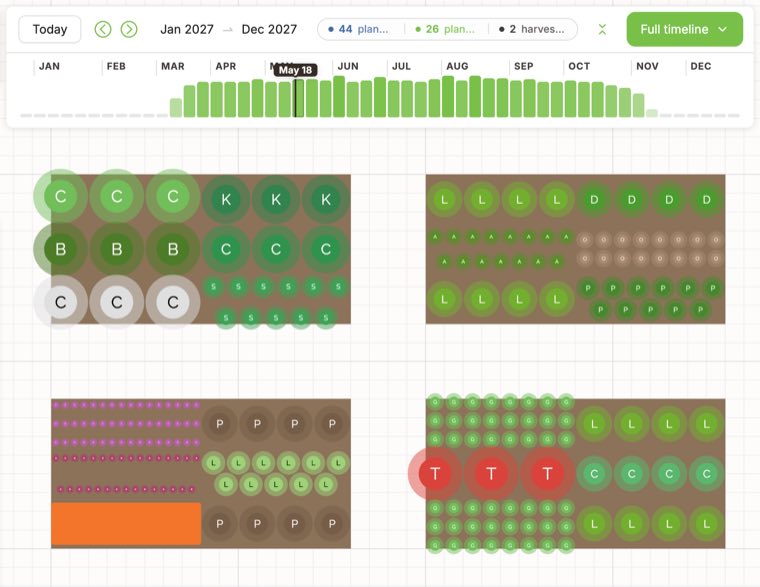Click the May 18 timeline marker
The width and height of the screenshot is (760, 587).
295,70
